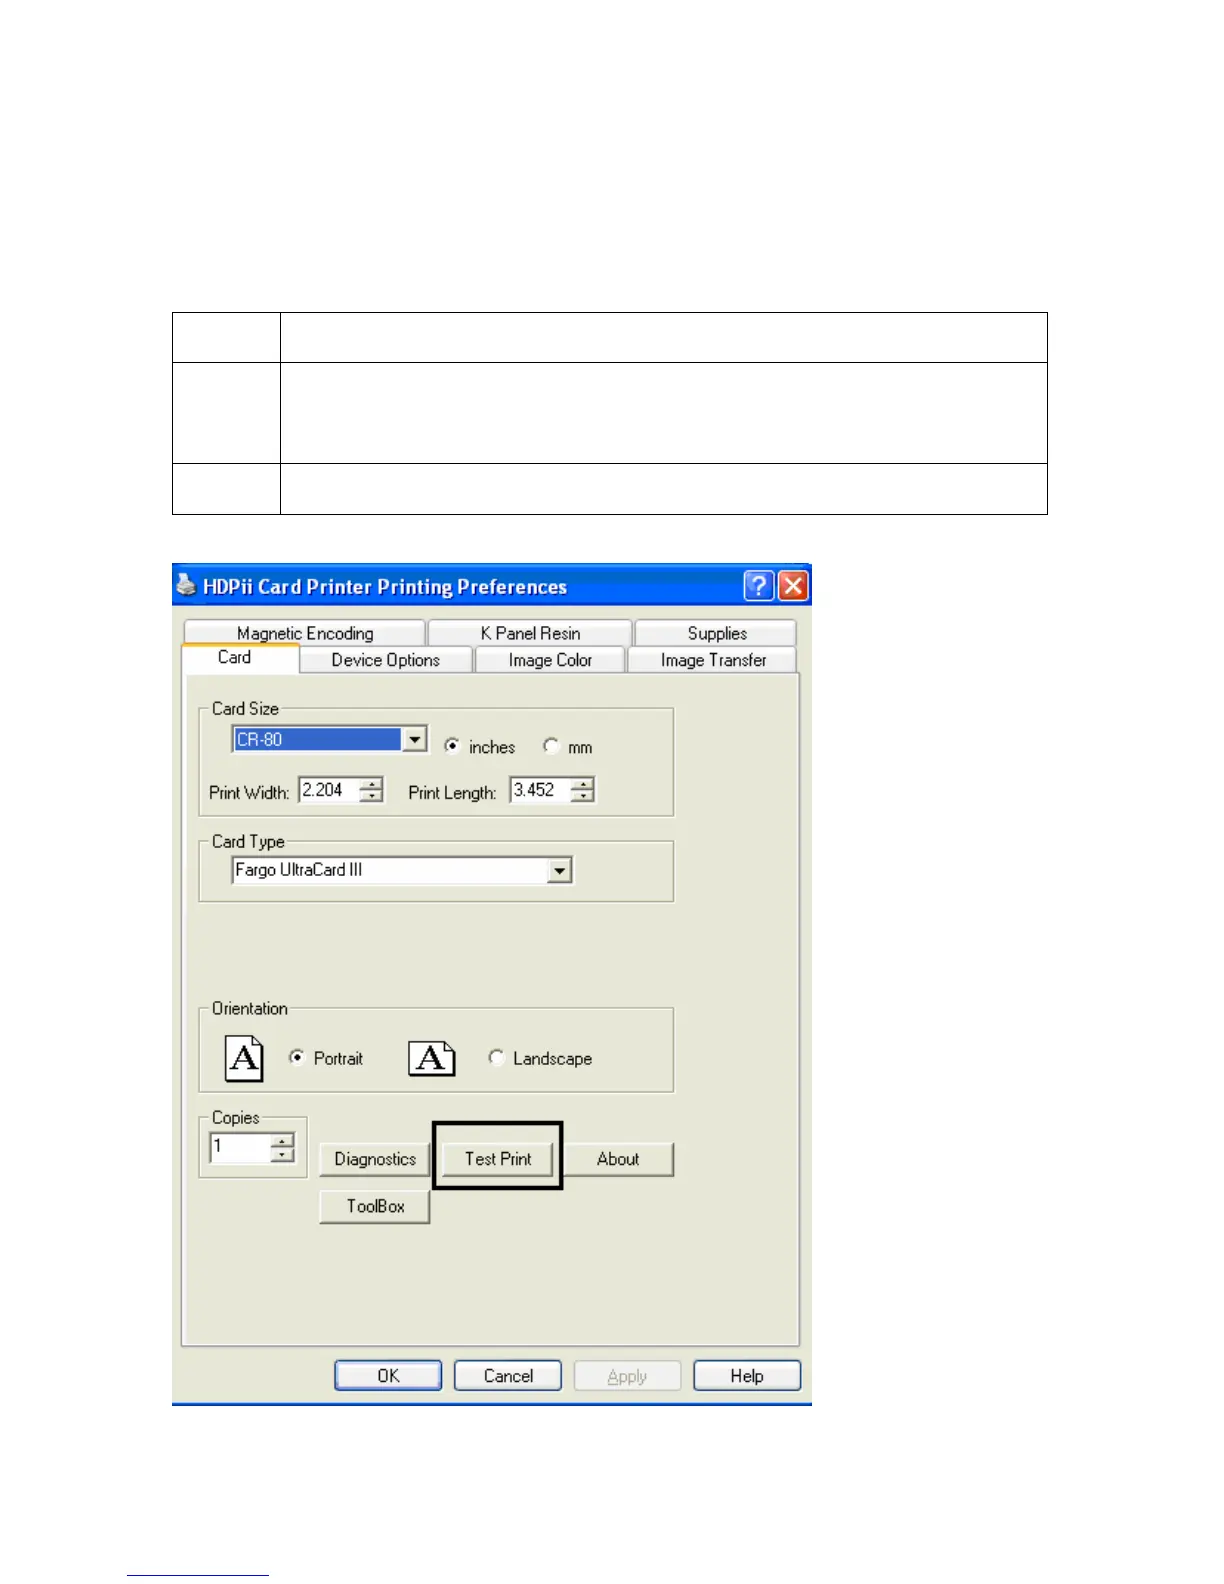The image size is (1224, 1584).
Task: Open the About button
Action: pyautogui.click(x=618, y=1159)
